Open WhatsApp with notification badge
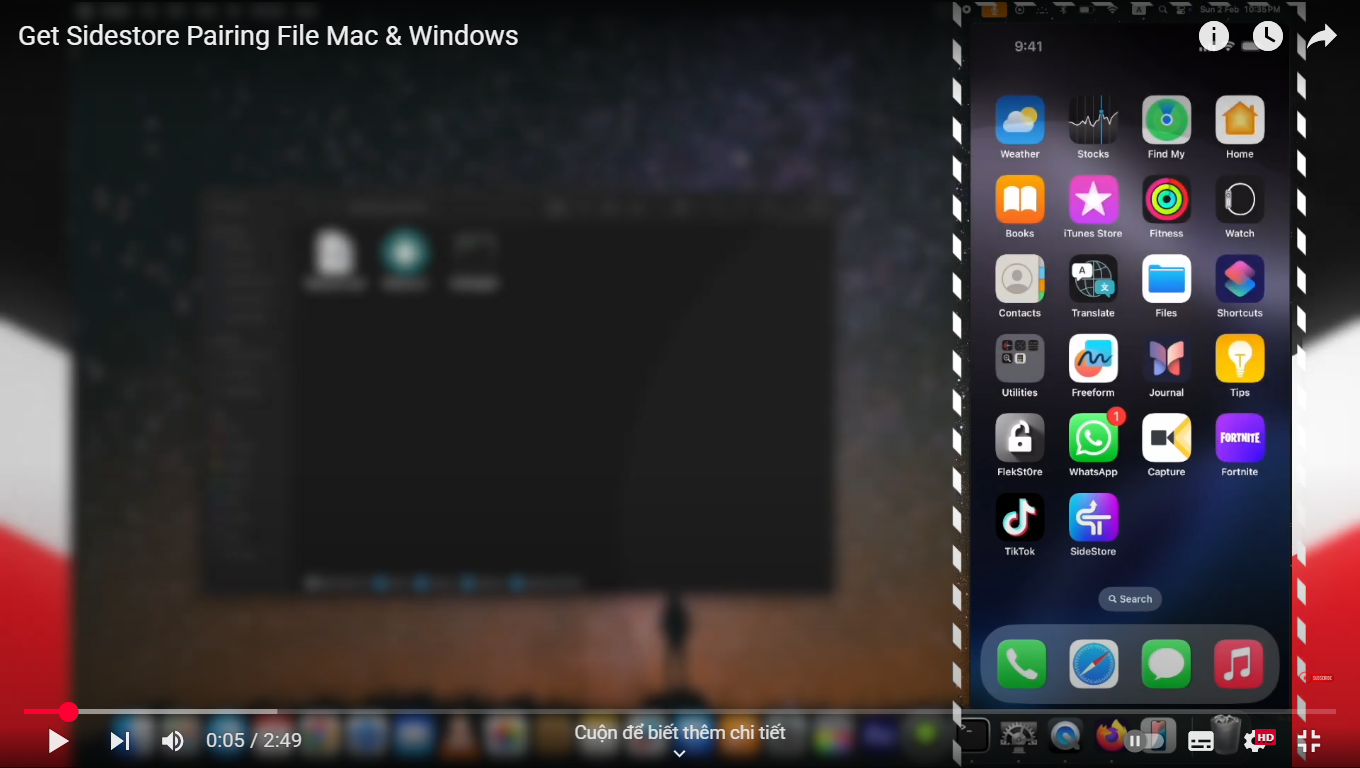Screen dimensions: 1360x768 (1093, 438)
